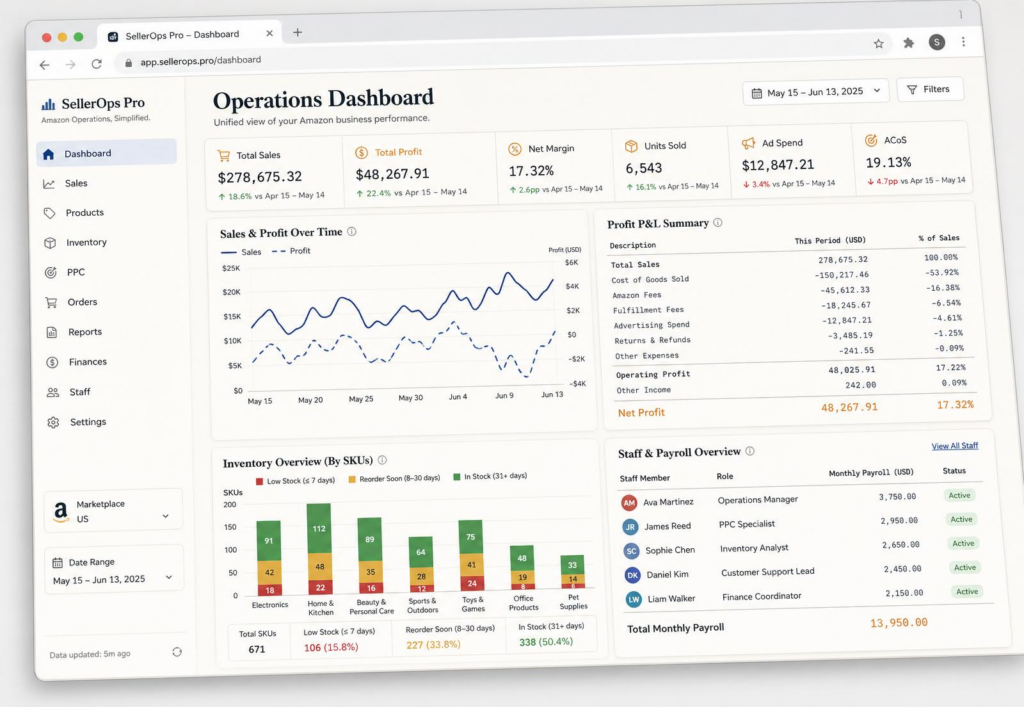This screenshot has width=1024, height=707.
Task: Expand the sidebar Date Range selector
Action: [x=114, y=571]
